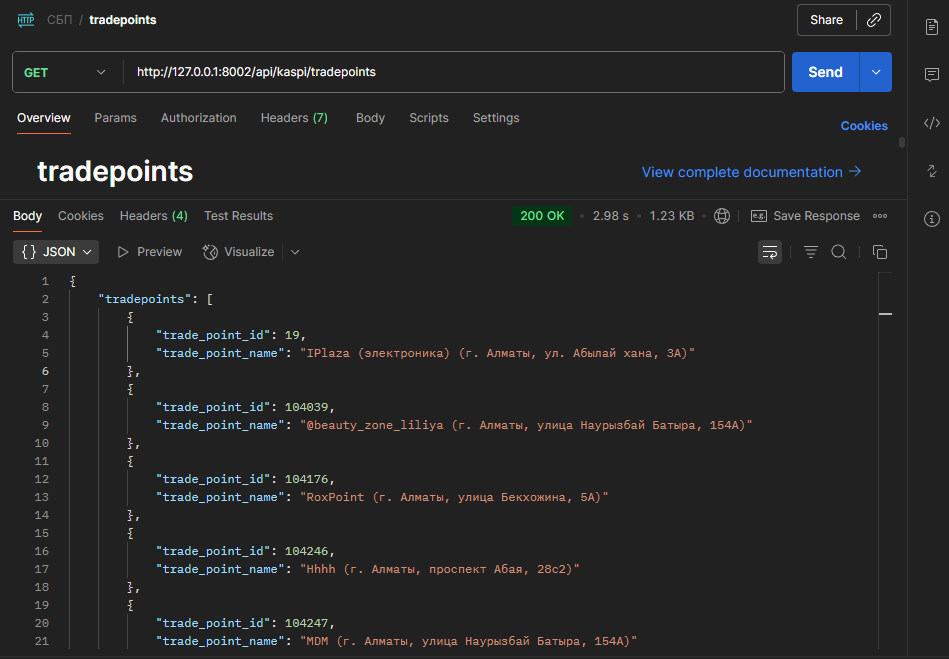Click the network globe icon
Viewport: 949px width, 659px height.
(722, 216)
